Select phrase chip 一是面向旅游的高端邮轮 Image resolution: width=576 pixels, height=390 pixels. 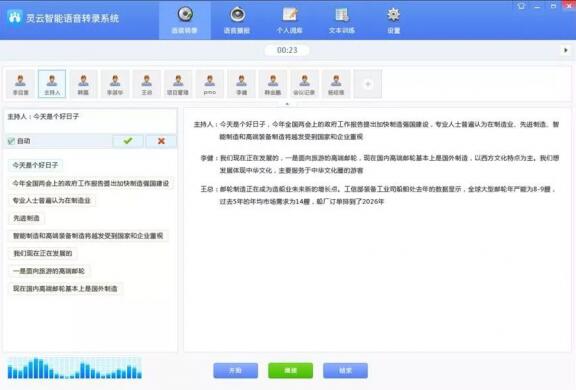coord(49,271)
